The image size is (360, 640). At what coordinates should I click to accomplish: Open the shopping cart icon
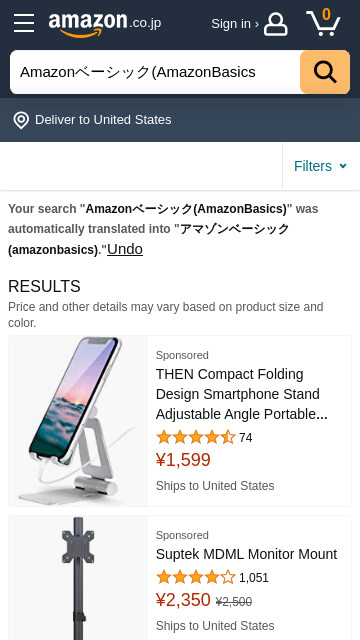pos(323,23)
